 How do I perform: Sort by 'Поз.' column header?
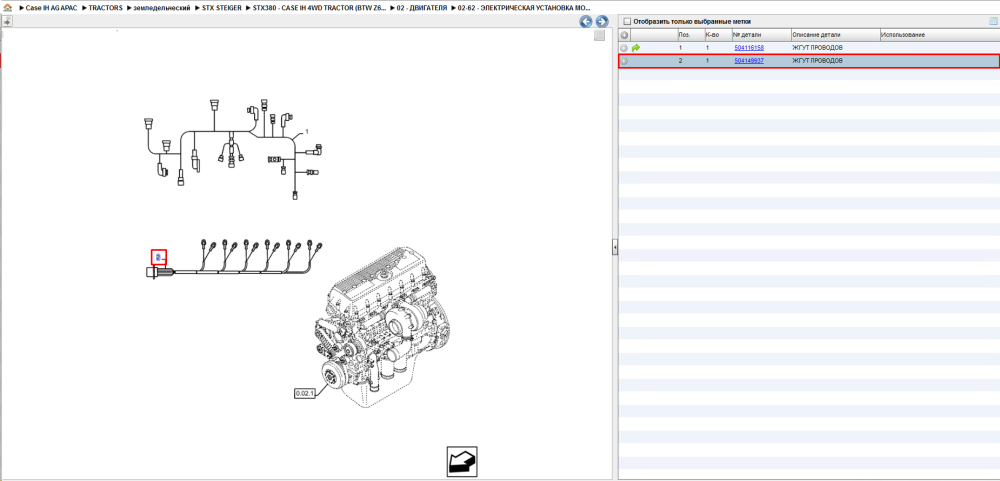pos(690,34)
